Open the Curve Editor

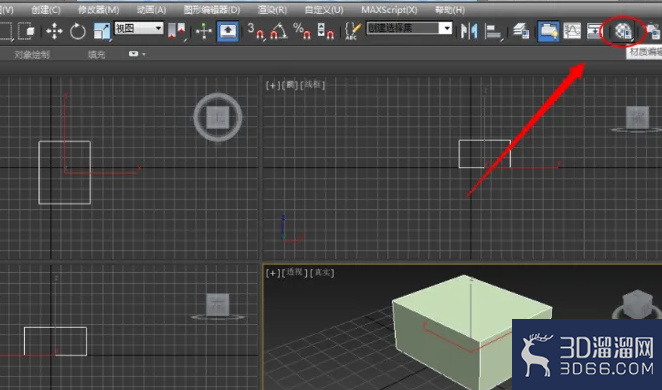coord(572,31)
